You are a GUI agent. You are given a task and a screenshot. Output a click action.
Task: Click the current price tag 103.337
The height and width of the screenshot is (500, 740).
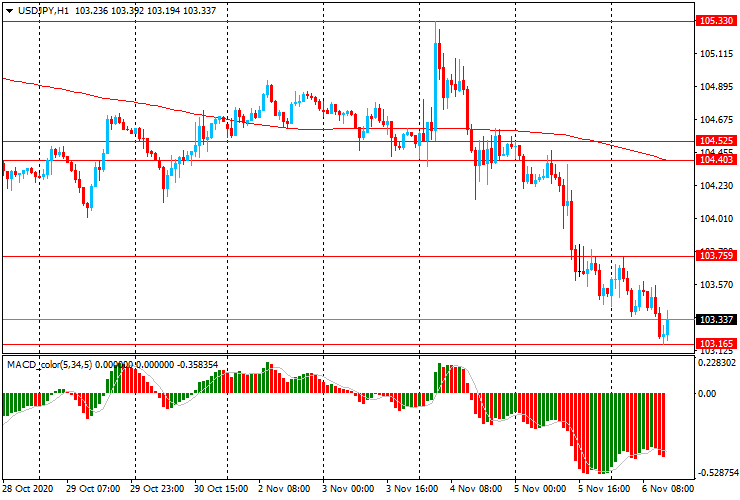(x=716, y=320)
